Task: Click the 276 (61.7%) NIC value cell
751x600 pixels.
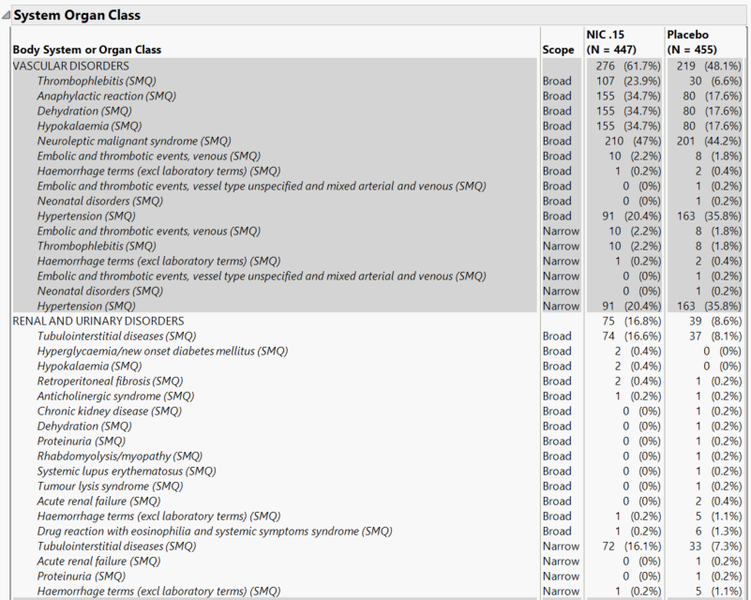Action: coord(621,65)
